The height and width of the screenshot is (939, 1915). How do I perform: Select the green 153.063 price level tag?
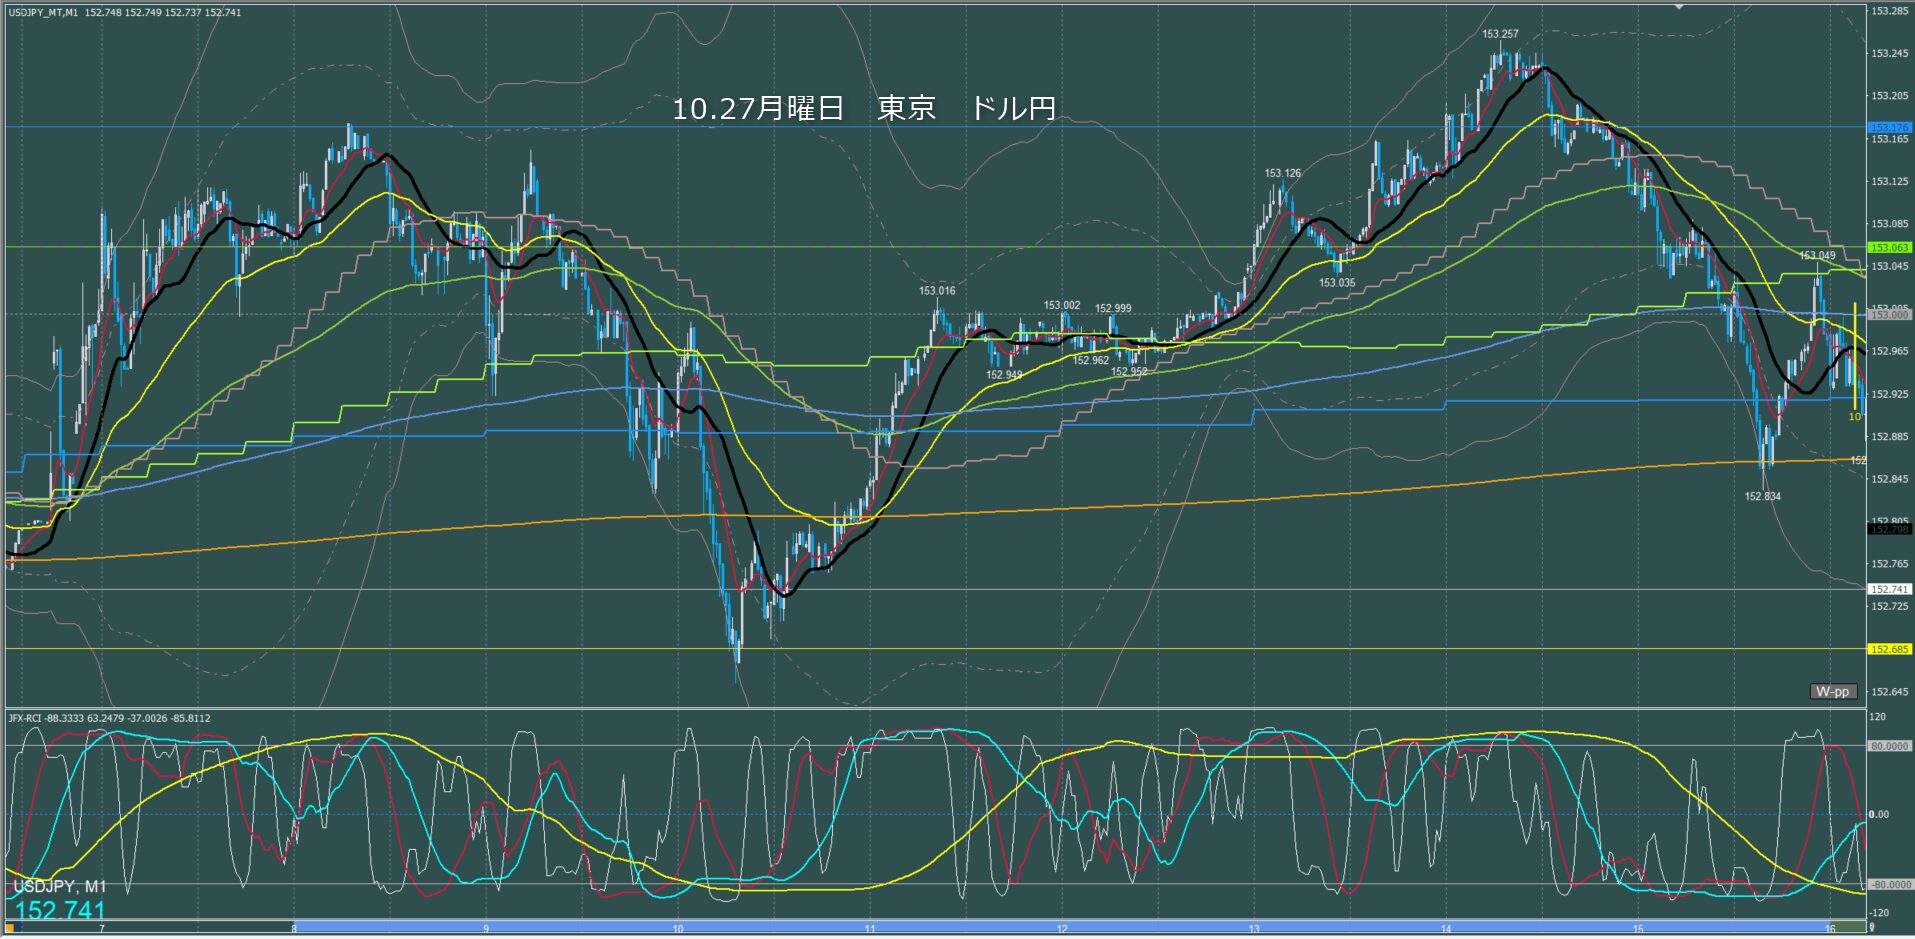pos(1889,247)
